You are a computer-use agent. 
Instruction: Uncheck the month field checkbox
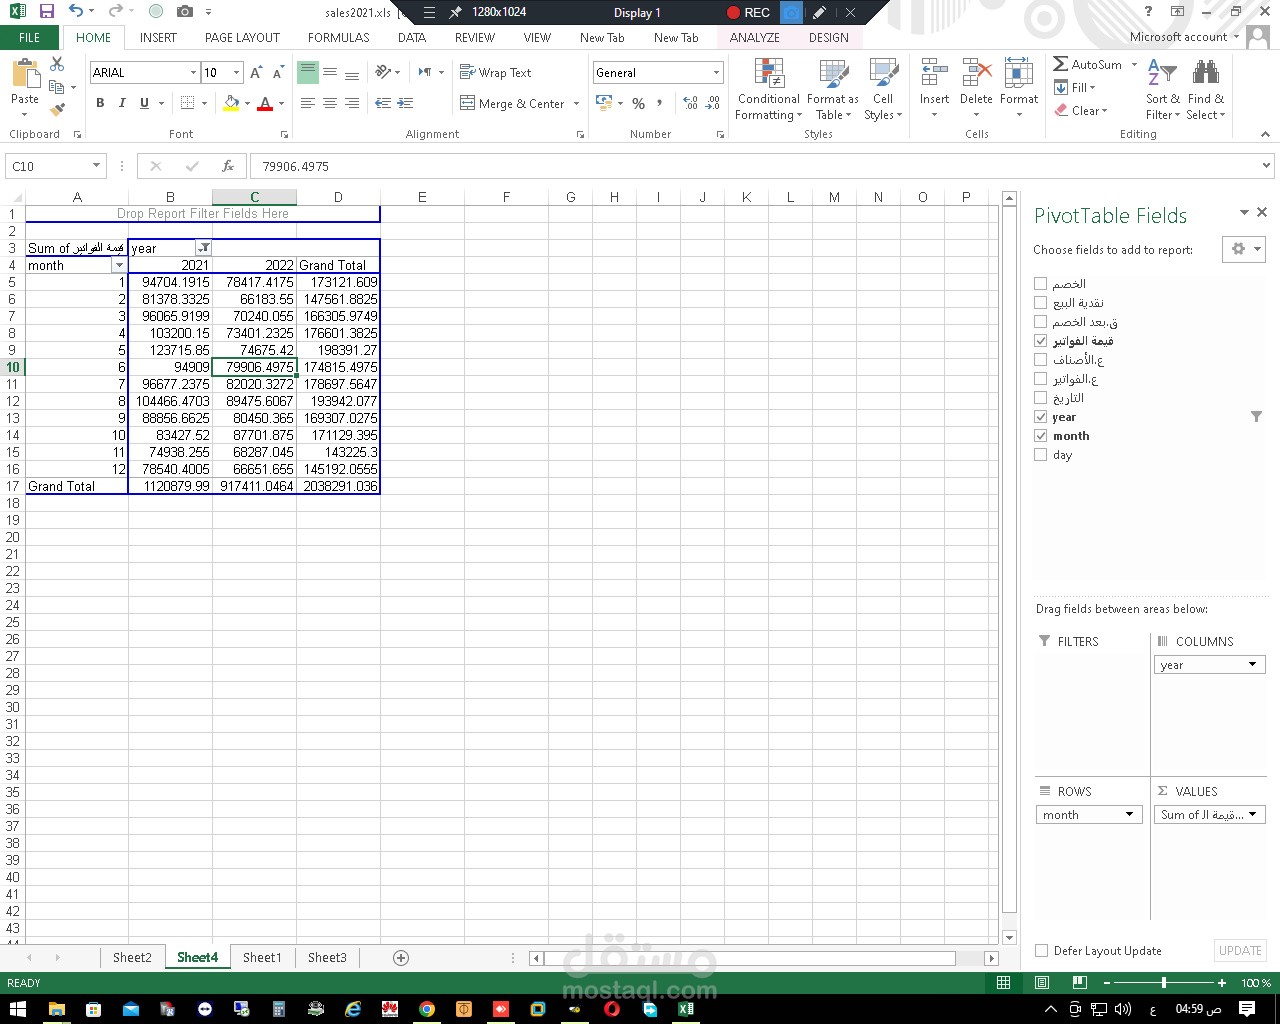tap(1040, 436)
